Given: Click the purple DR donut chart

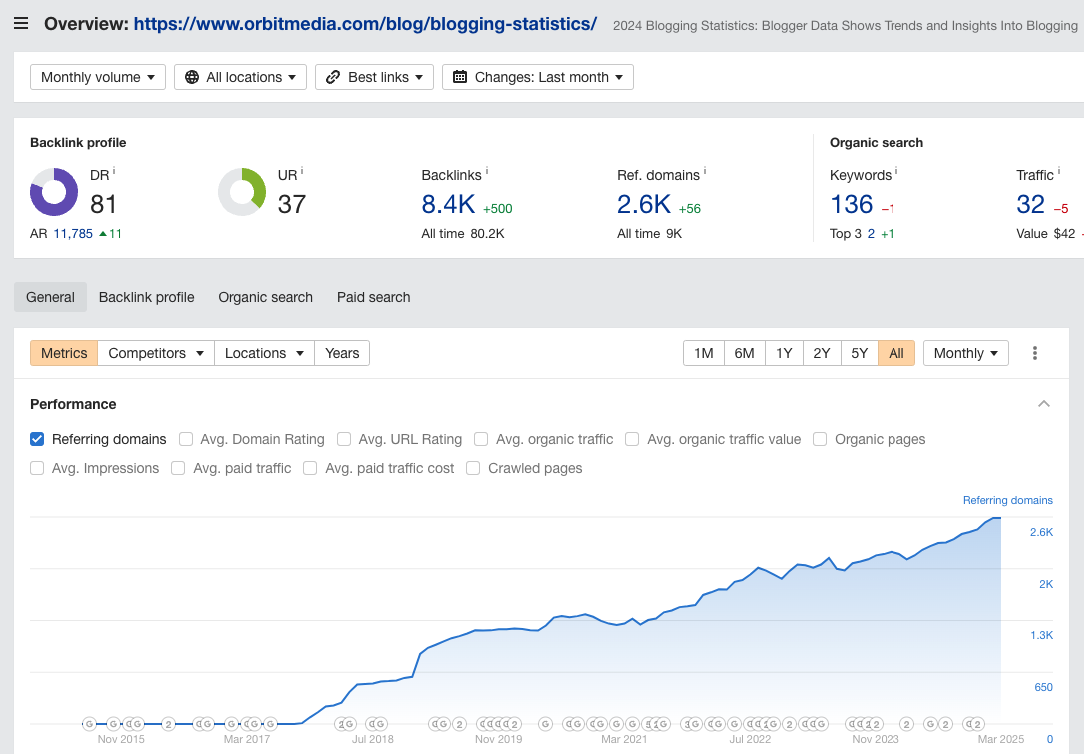Looking at the screenshot, I should [x=54, y=192].
